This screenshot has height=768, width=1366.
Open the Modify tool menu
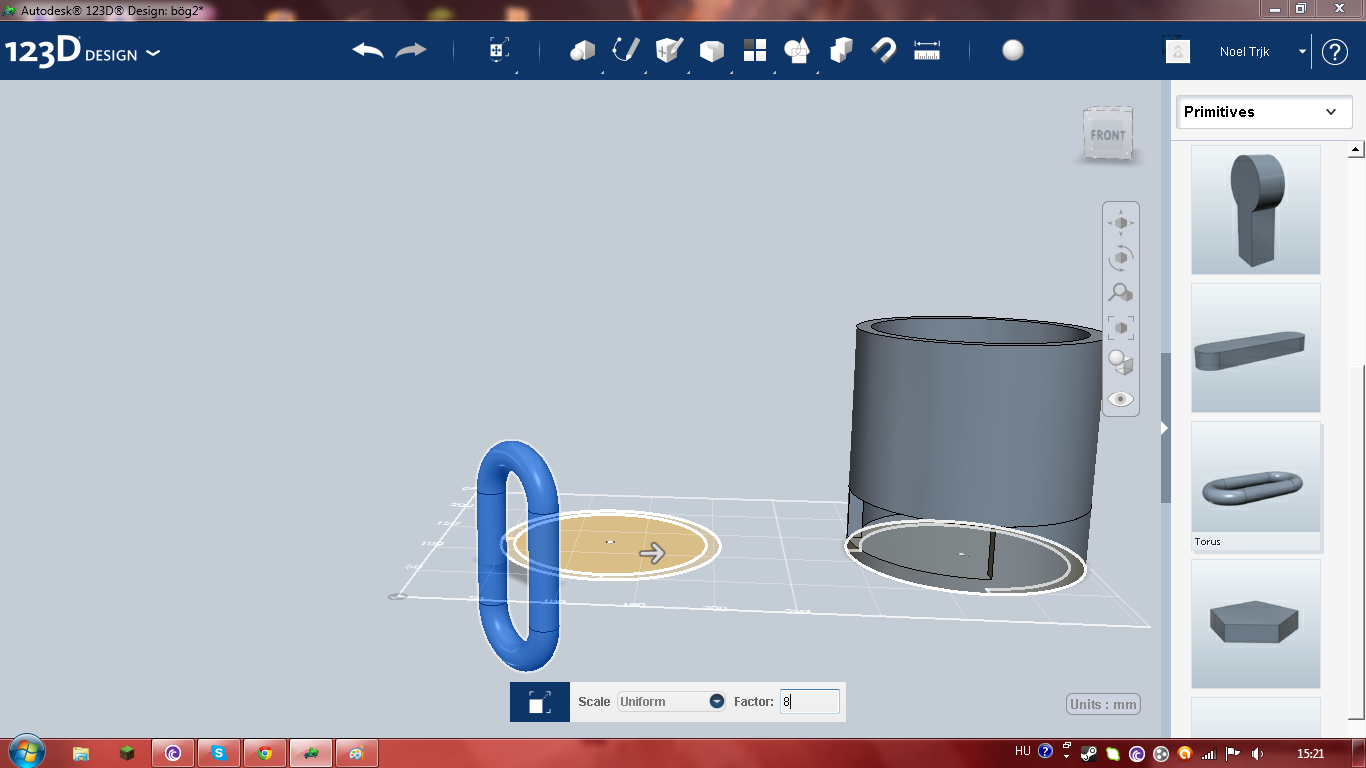pyautogui.click(x=712, y=51)
